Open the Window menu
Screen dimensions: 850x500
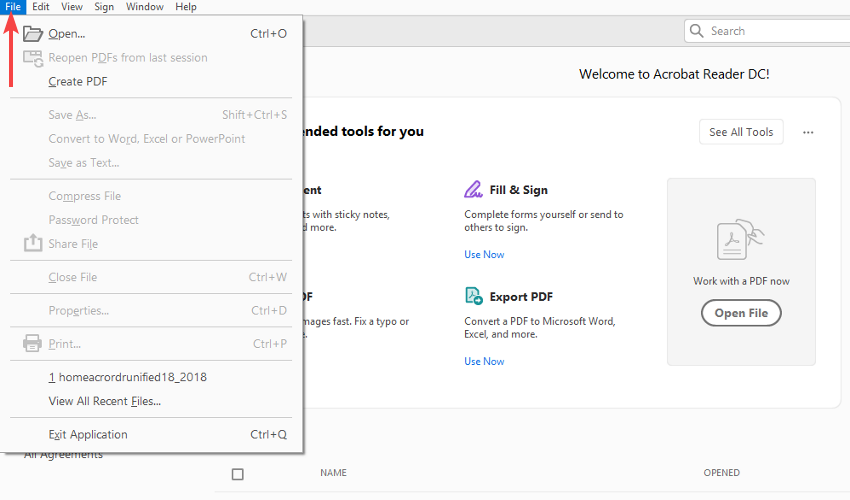pyautogui.click(x=145, y=7)
